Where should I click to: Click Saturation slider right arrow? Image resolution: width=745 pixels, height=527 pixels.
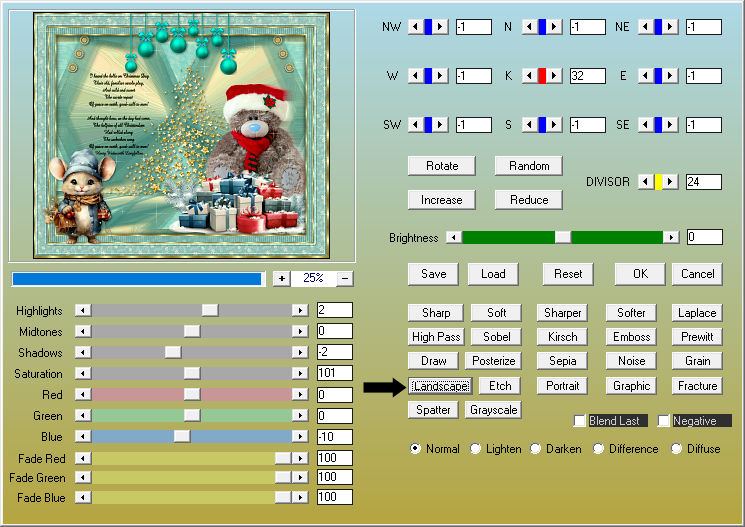coord(300,373)
